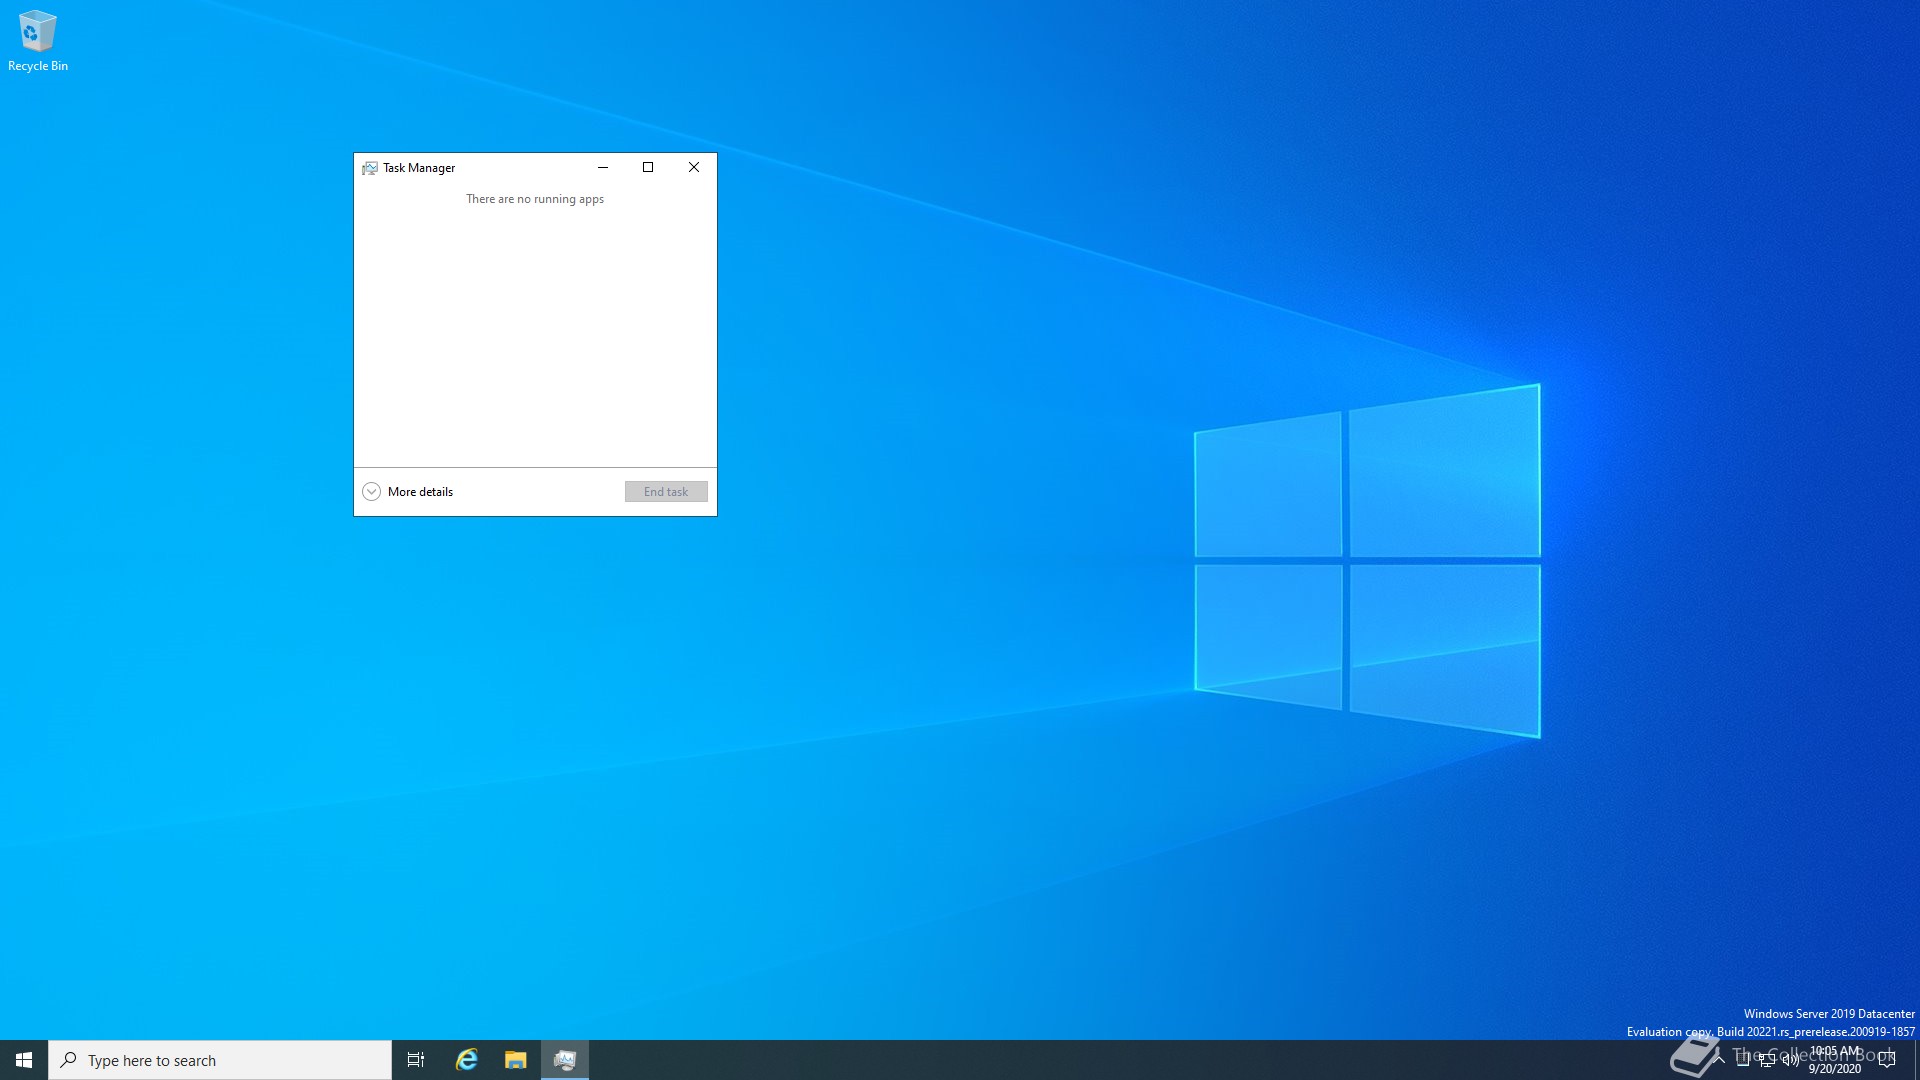Click the End task button

tap(666, 491)
